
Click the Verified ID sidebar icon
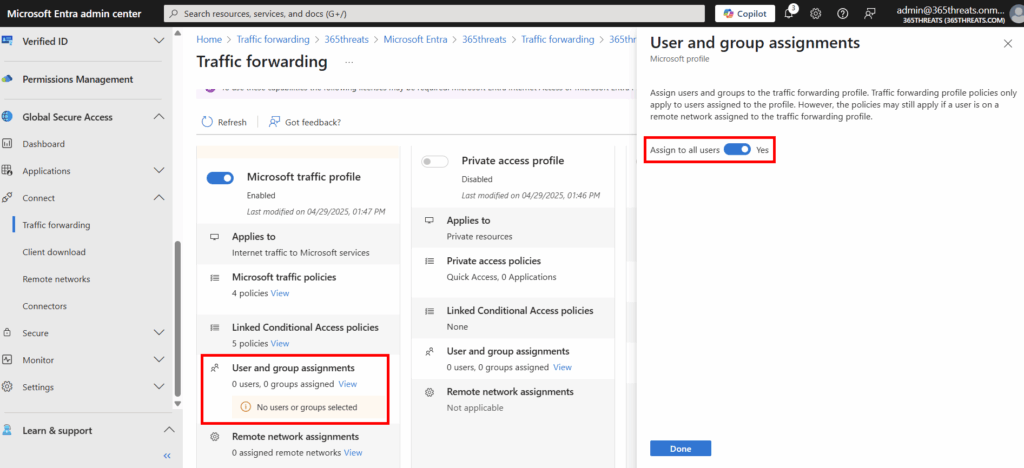(7, 40)
